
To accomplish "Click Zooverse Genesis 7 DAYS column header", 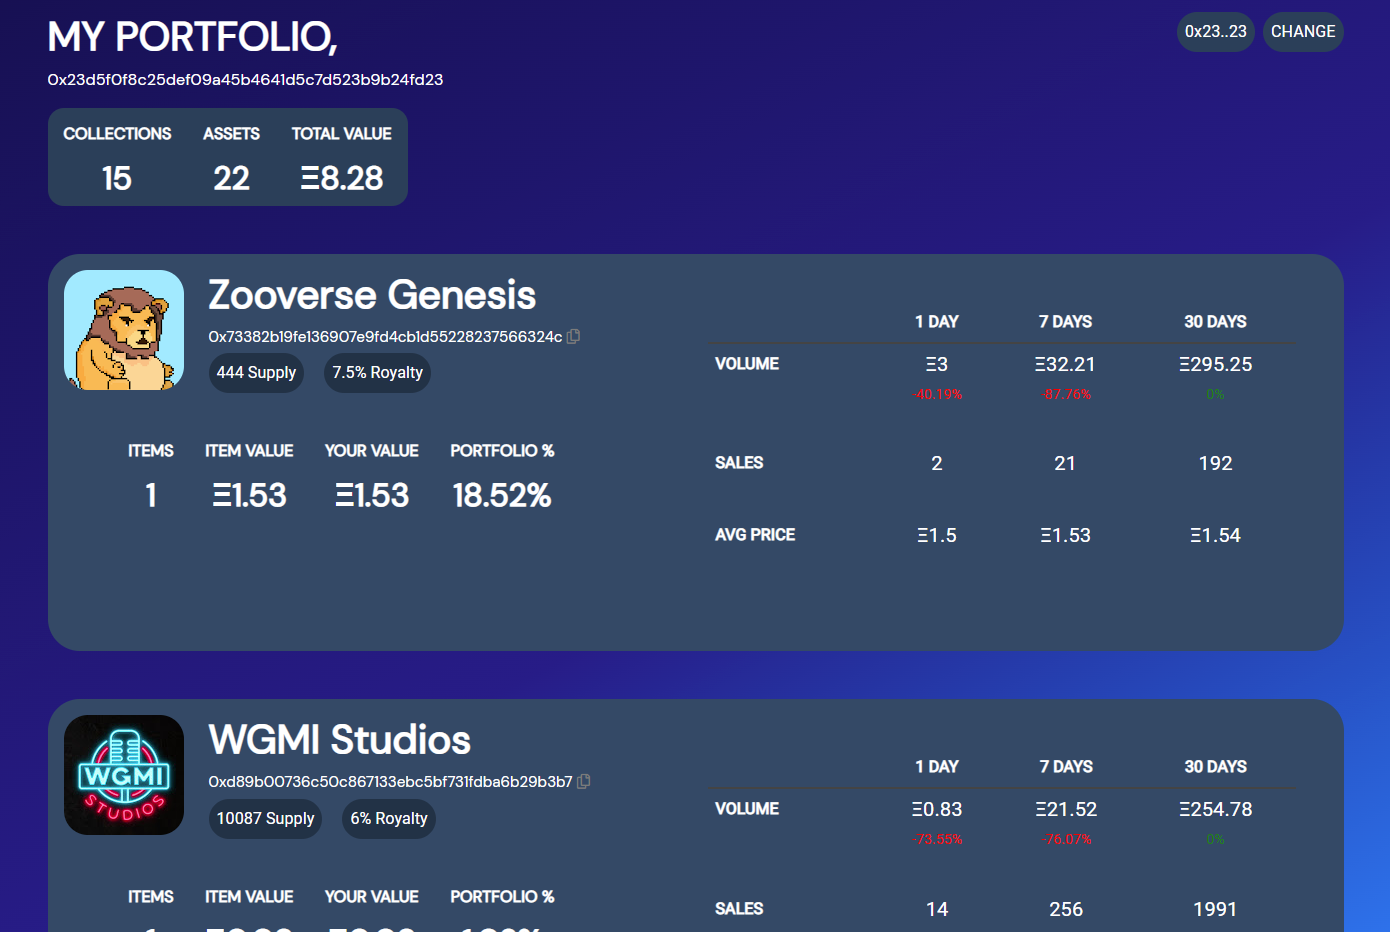I will 1065,322.
